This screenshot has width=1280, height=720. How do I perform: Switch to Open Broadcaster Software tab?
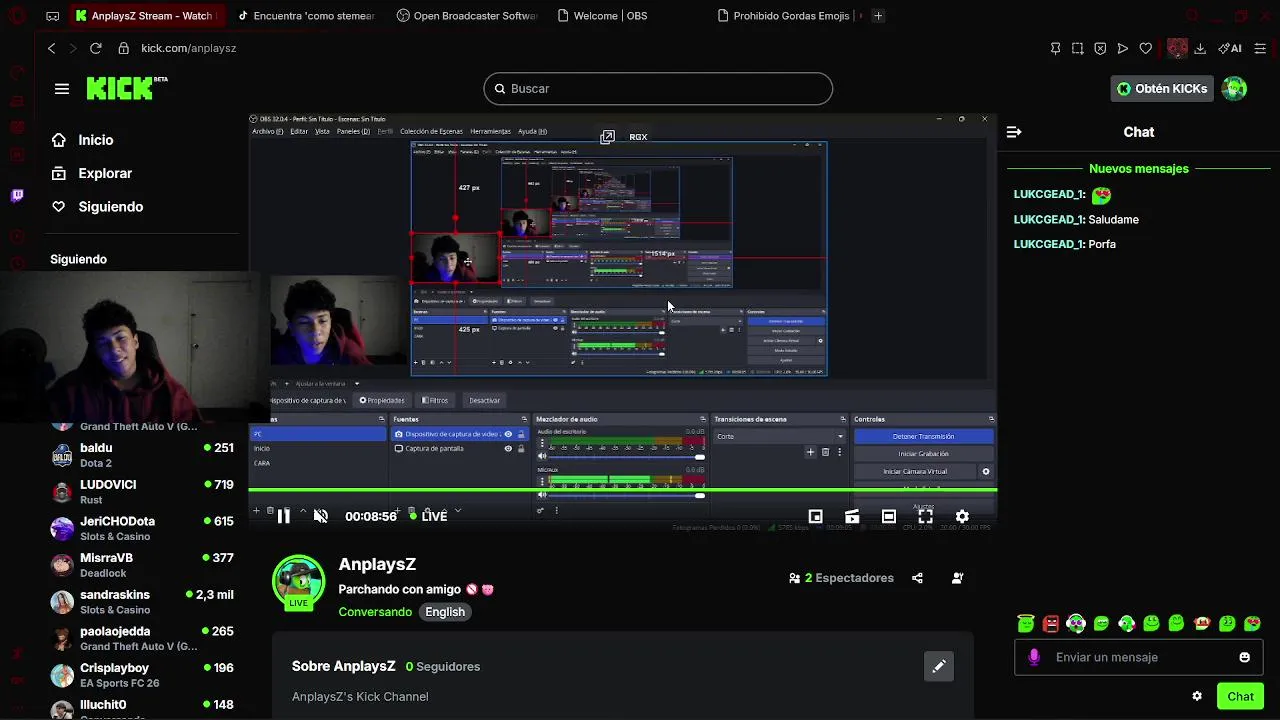468,16
